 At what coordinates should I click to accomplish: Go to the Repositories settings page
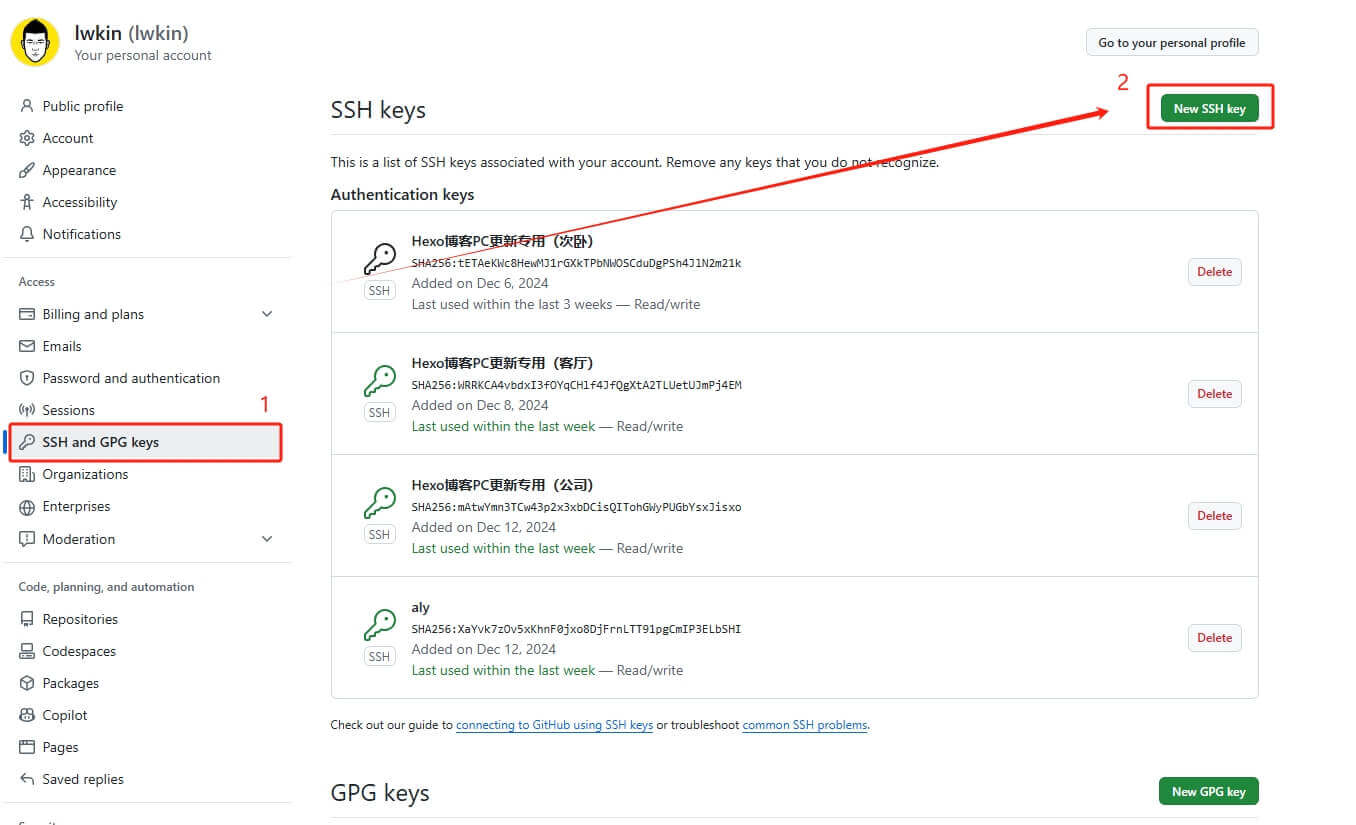click(x=80, y=619)
